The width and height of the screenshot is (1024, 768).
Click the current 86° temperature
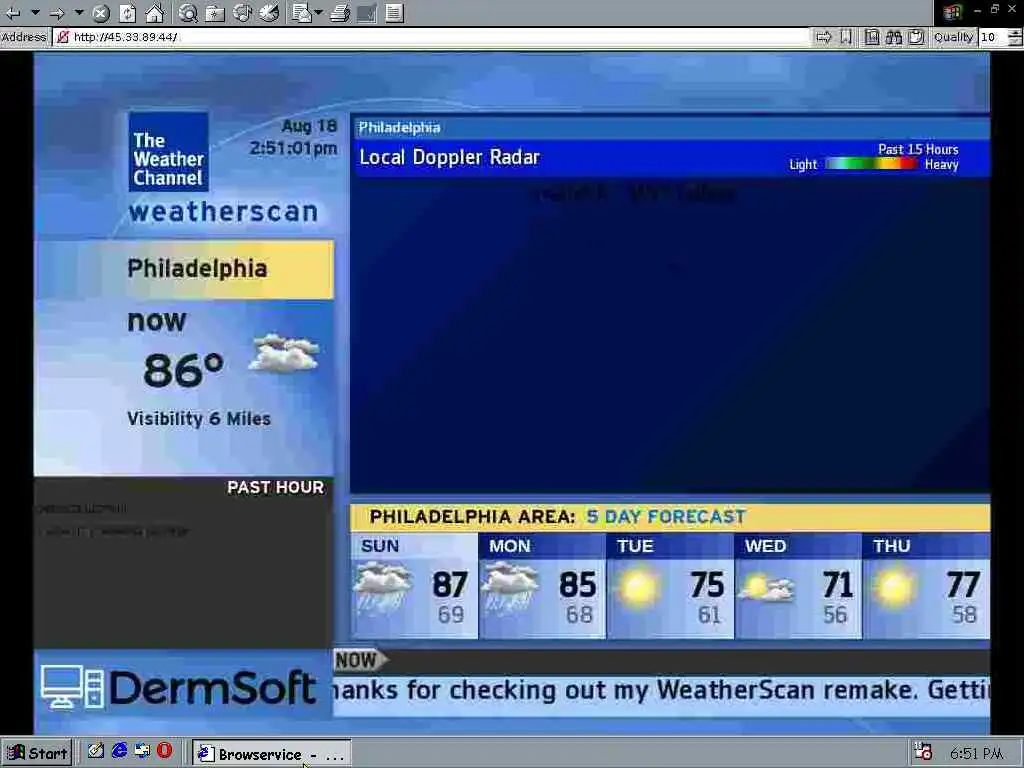[x=184, y=370]
